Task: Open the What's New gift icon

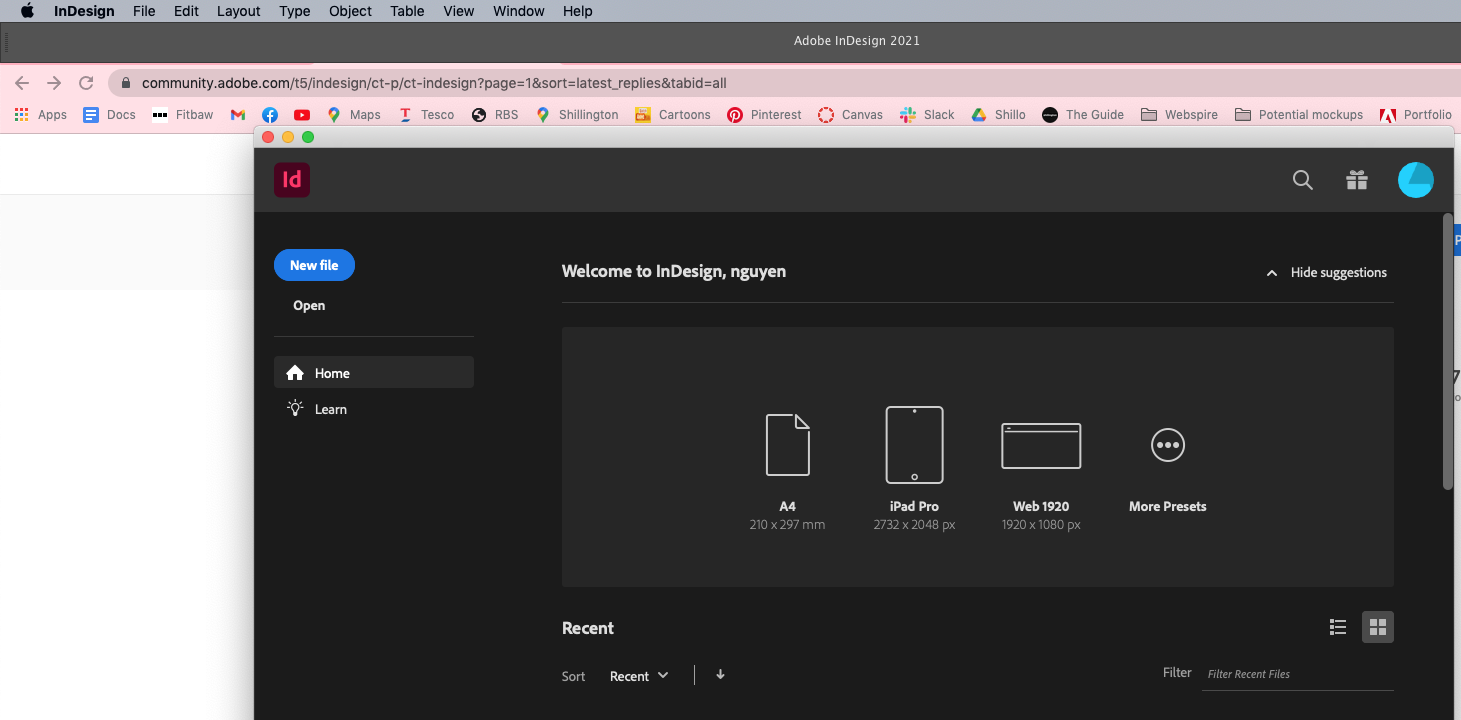Action: [1356, 180]
